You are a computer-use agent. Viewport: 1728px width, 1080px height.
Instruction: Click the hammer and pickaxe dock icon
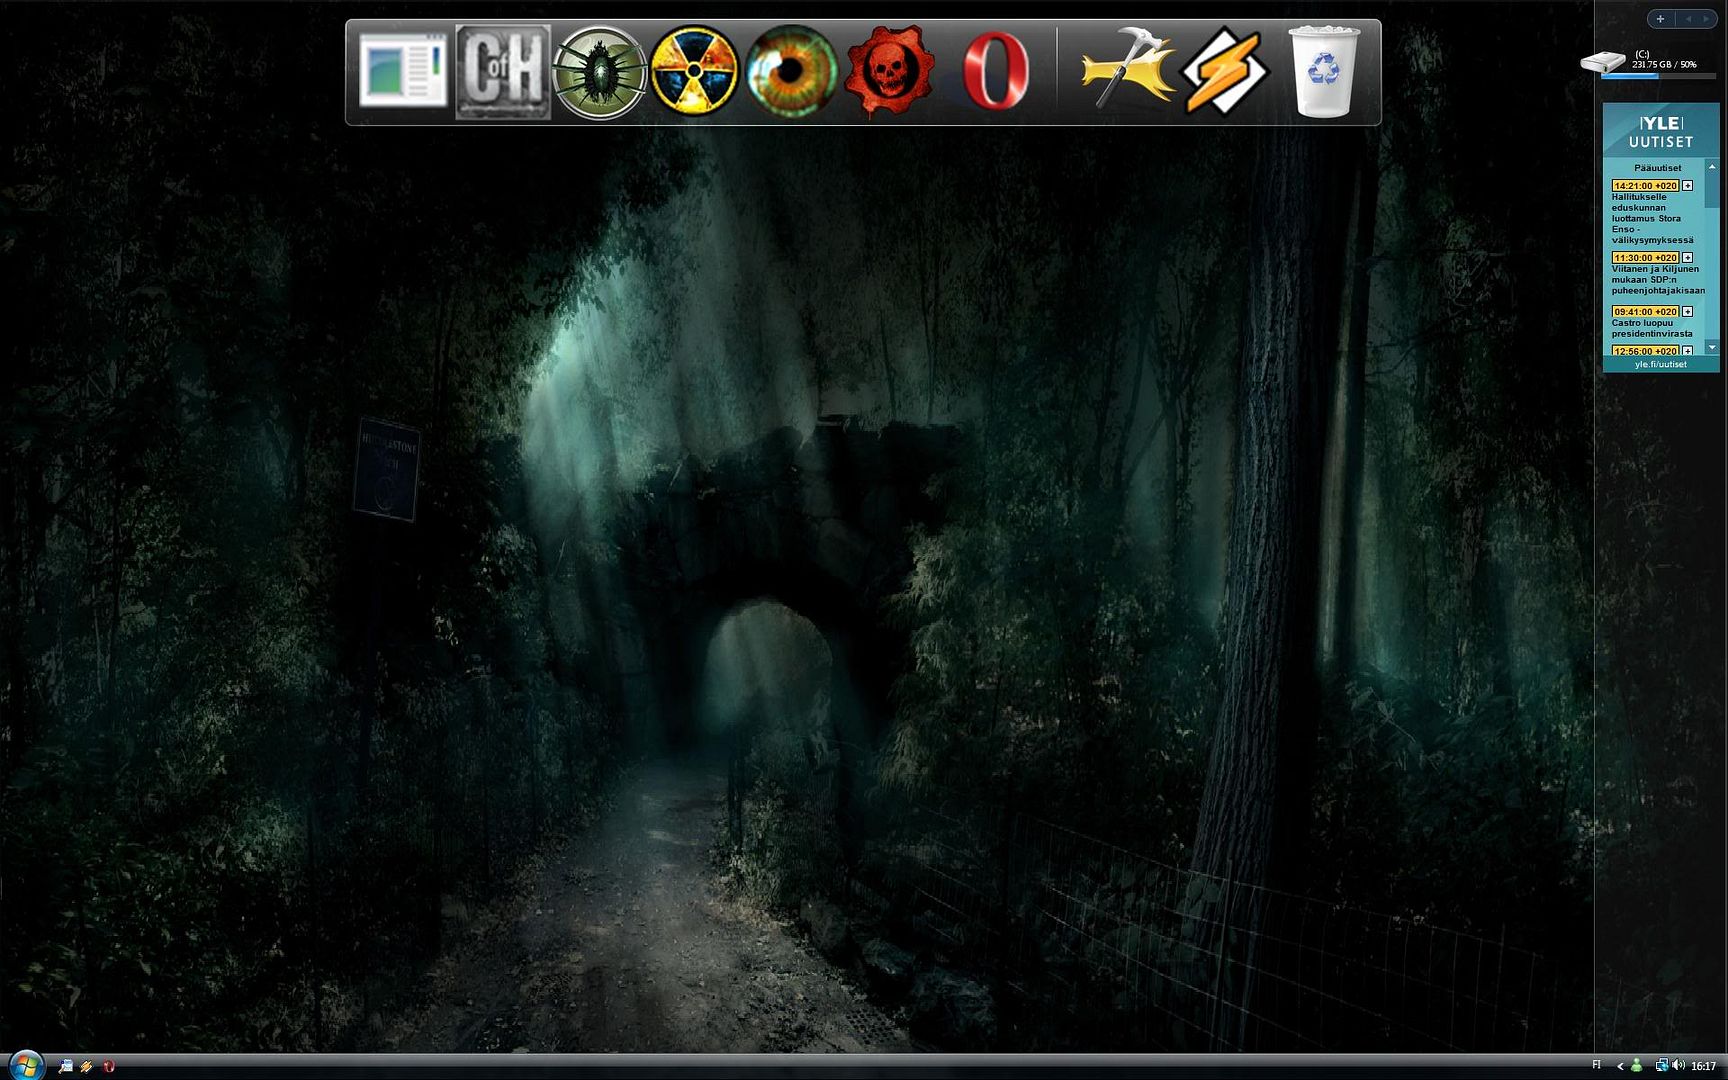click(1126, 70)
